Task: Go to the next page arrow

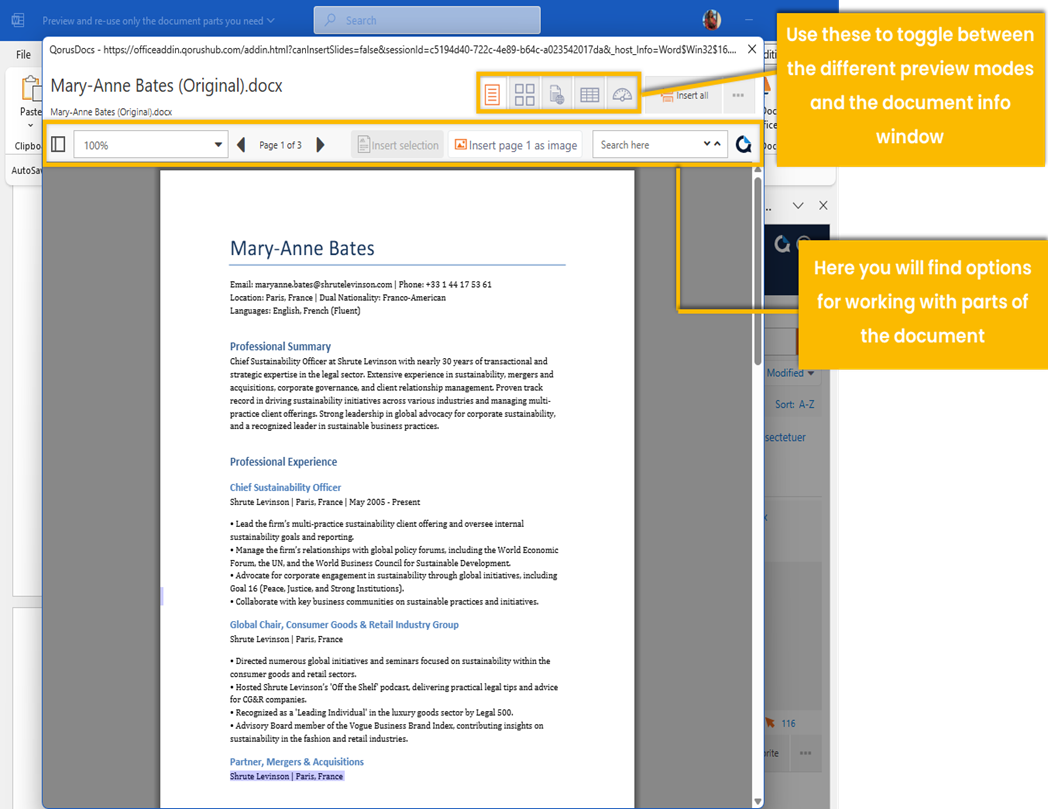Action: tap(320, 144)
